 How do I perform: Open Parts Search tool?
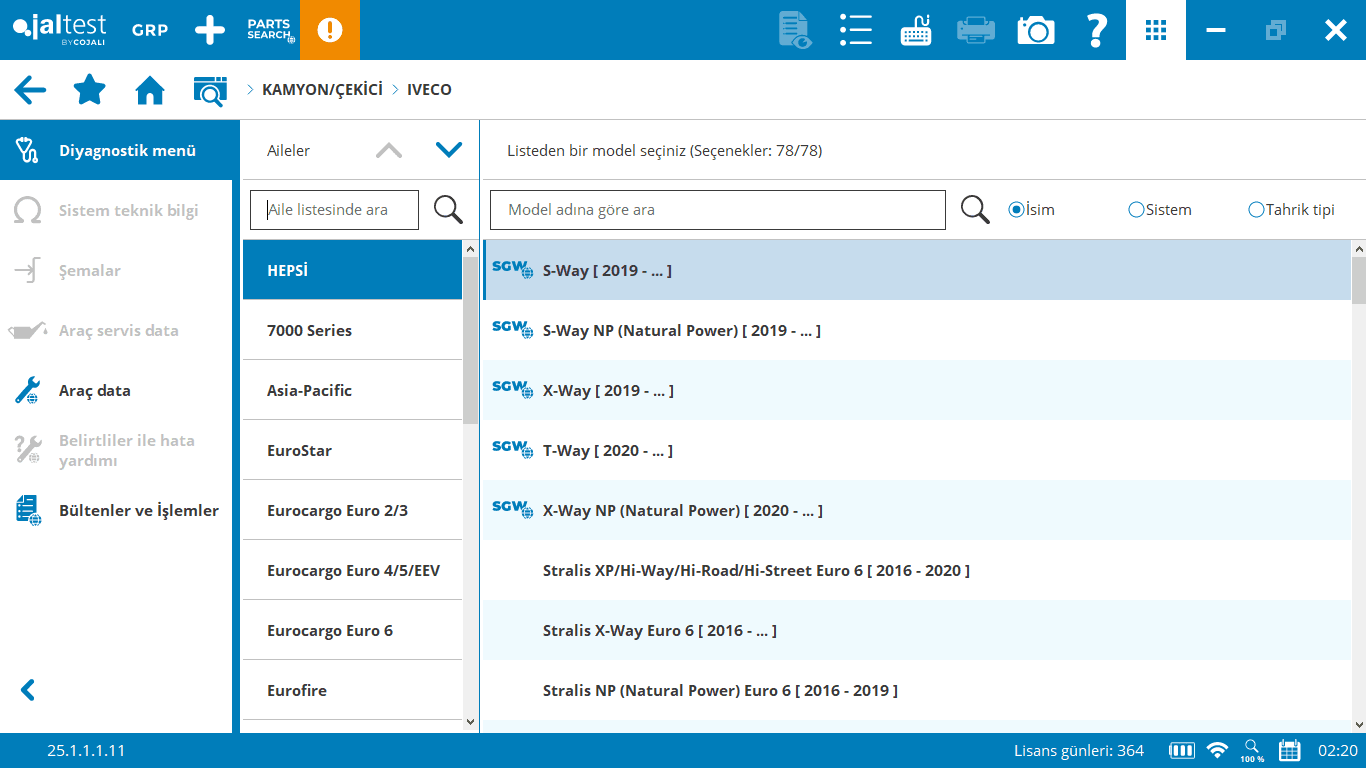(270, 30)
